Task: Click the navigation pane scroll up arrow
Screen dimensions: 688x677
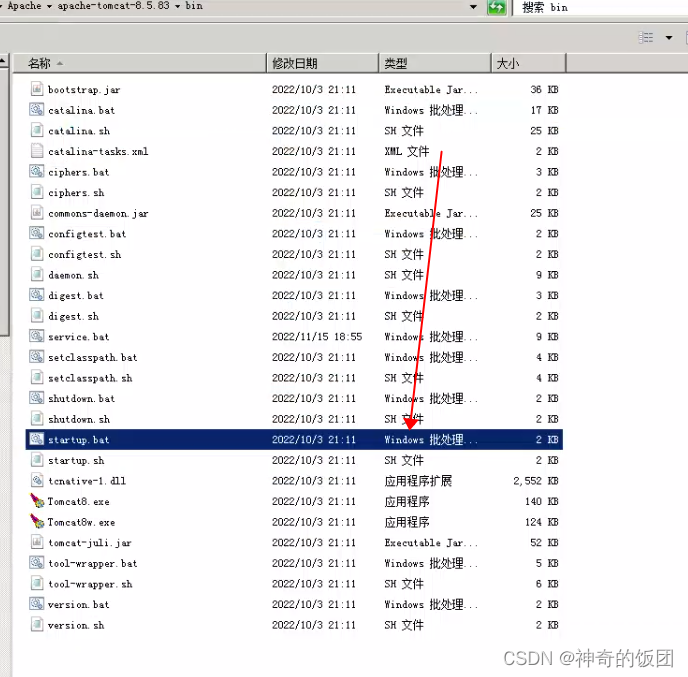Action: click(4, 61)
